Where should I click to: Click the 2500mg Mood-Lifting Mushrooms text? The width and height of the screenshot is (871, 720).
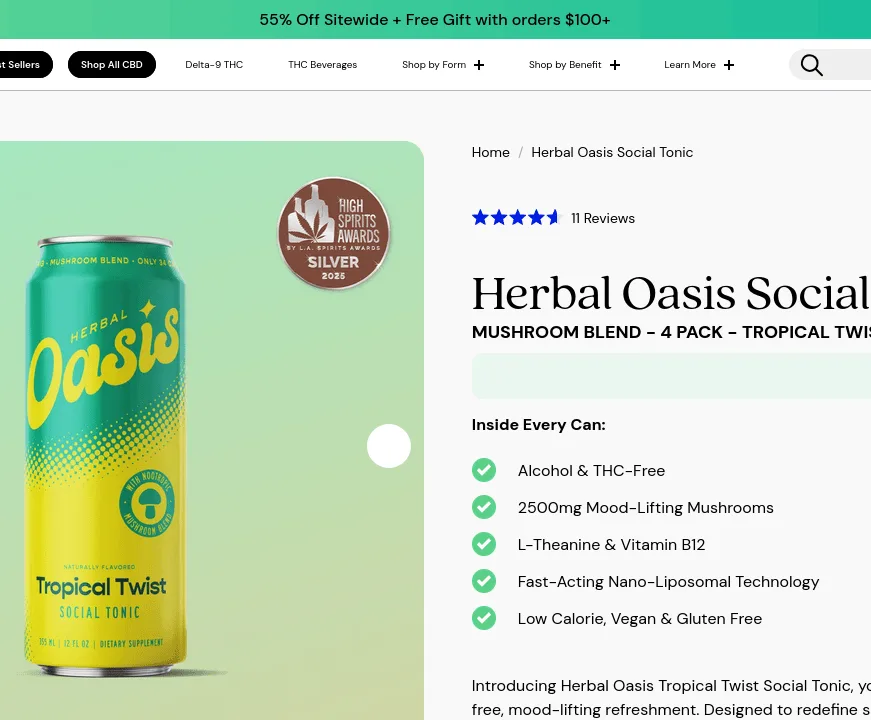(x=645, y=508)
